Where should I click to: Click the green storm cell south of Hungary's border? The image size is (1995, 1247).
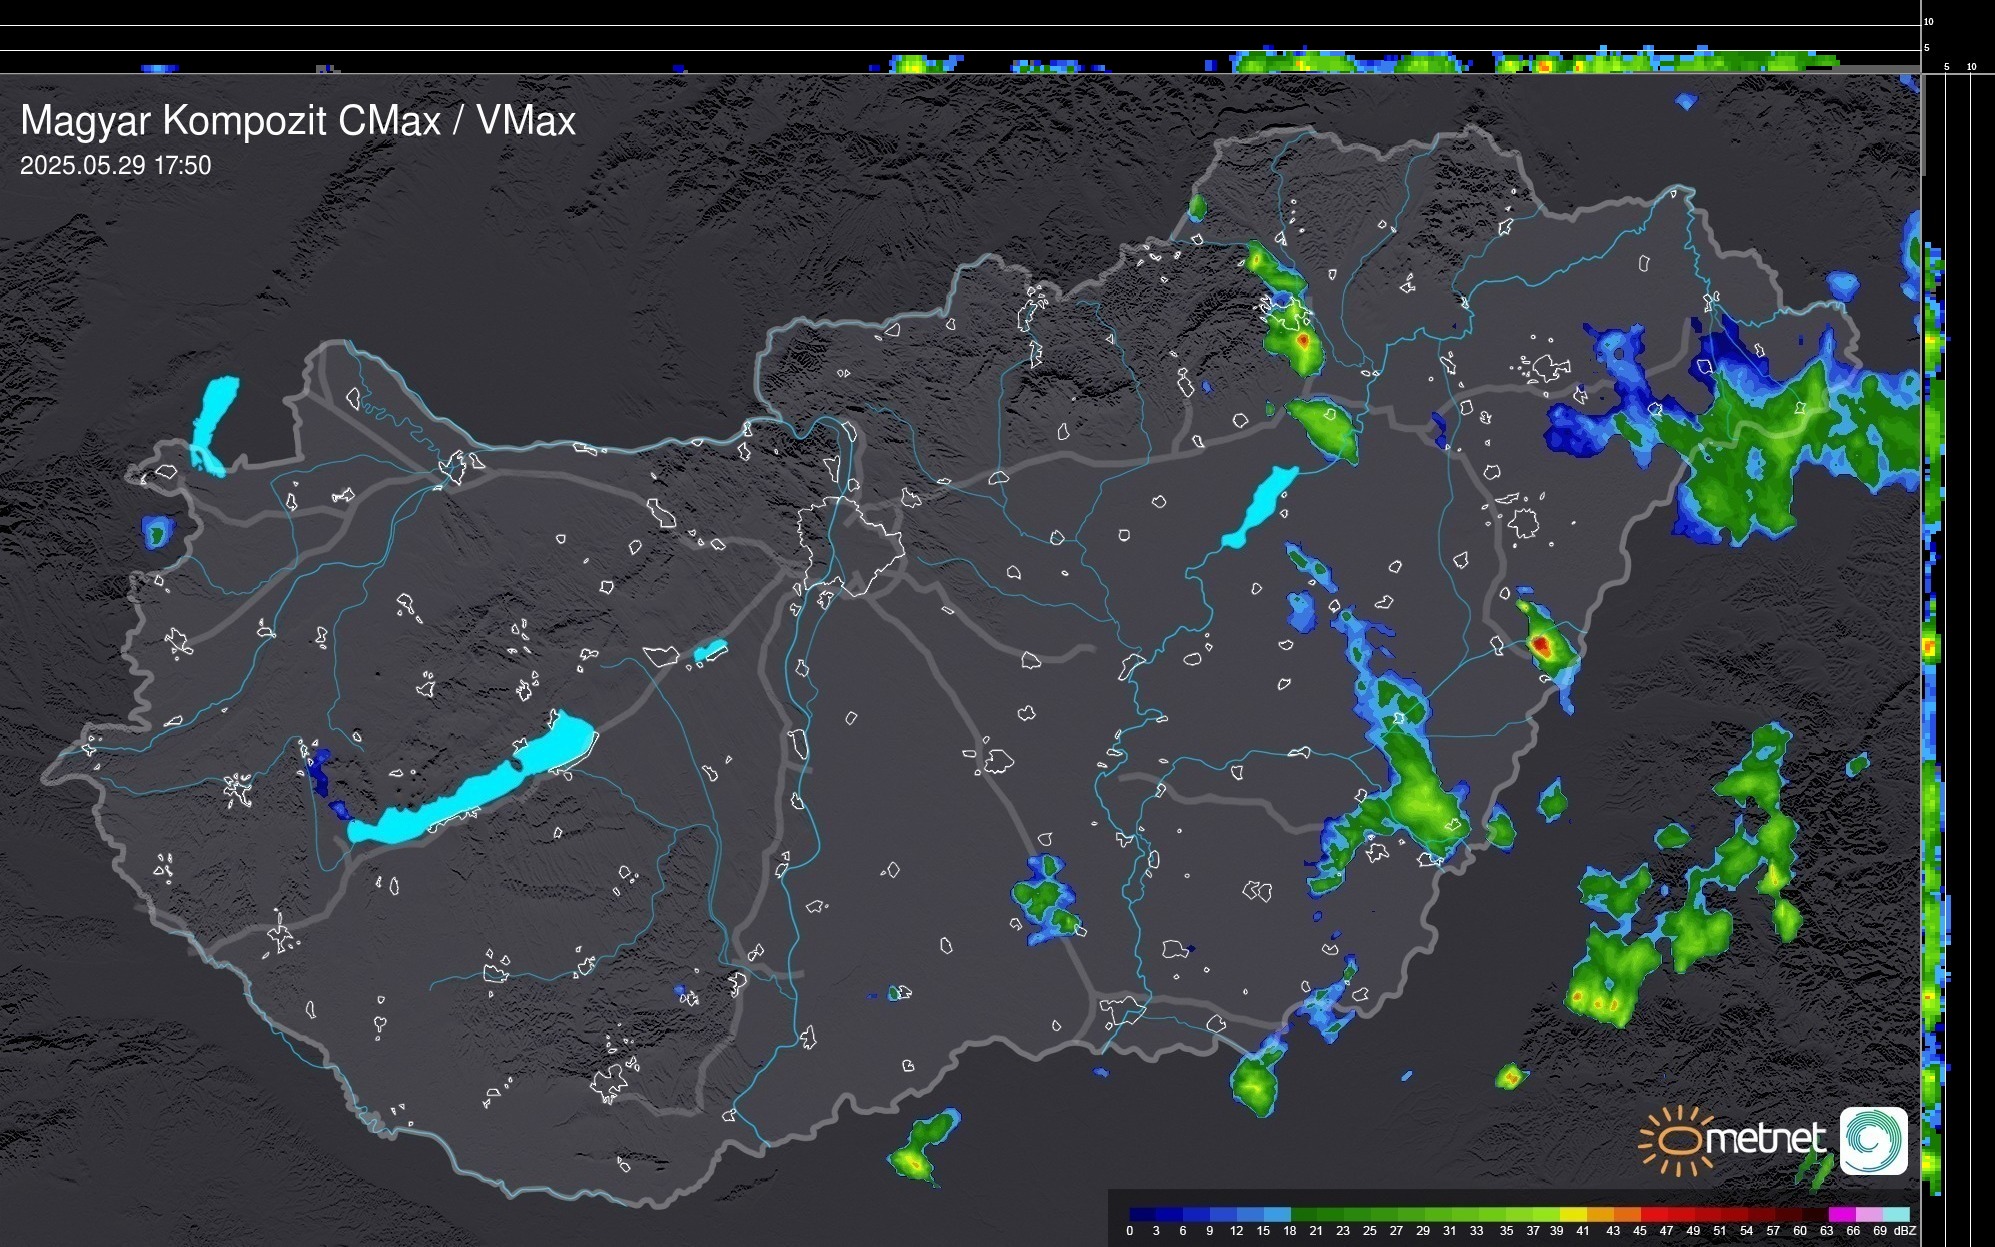921,1147
